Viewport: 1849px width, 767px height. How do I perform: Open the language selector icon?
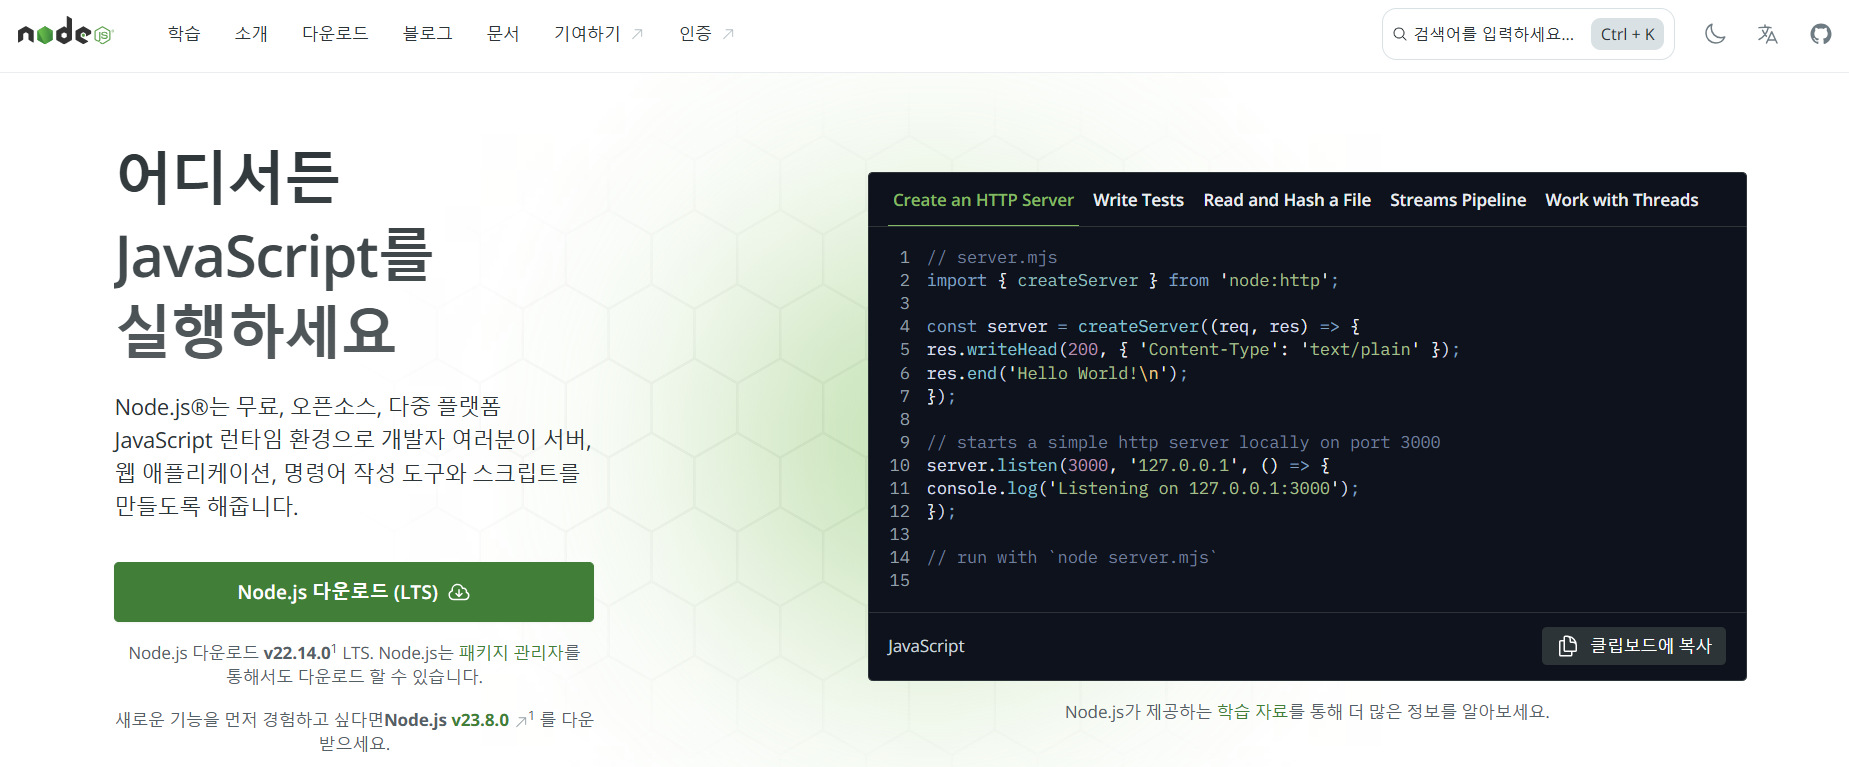tap(1768, 34)
